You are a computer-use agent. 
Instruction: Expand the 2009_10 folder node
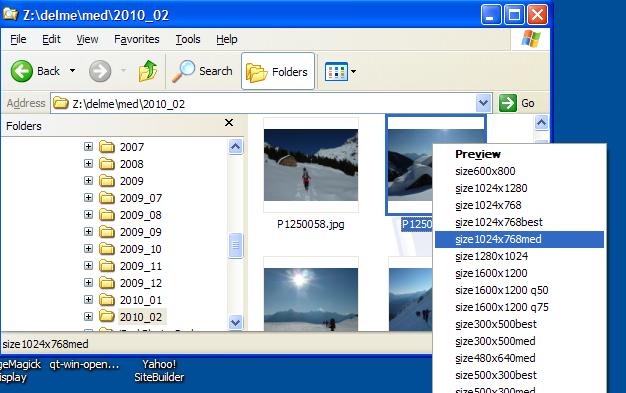[88, 248]
